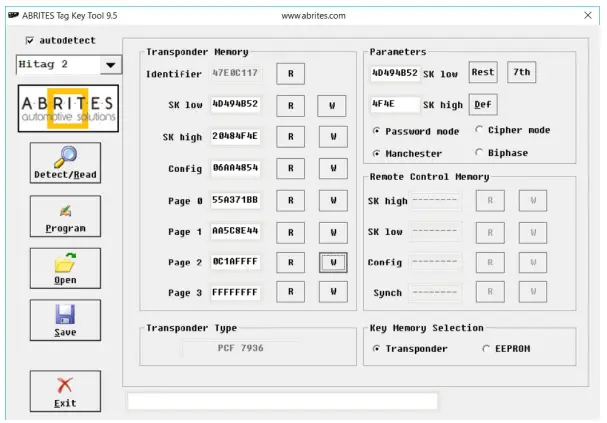This screenshot has height=423, width=607.
Task: Write Page 3 with W button
Action: click(x=333, y=291)
